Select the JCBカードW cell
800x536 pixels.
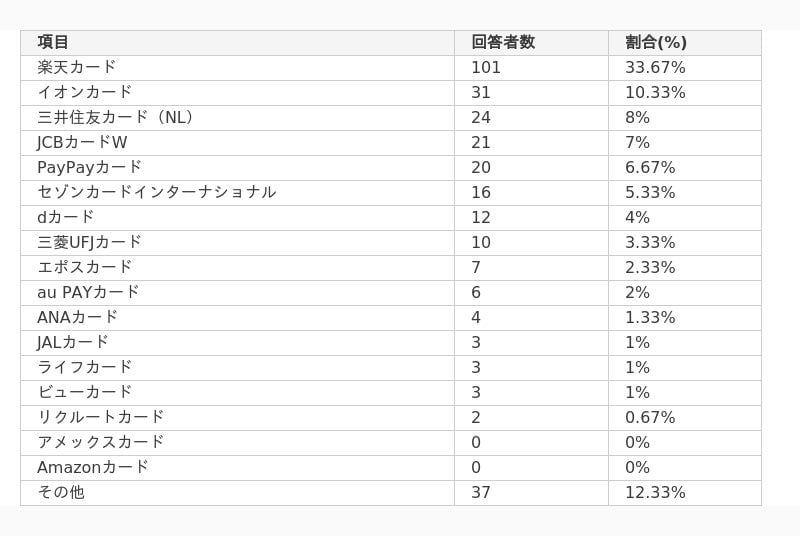pos(82,142)
